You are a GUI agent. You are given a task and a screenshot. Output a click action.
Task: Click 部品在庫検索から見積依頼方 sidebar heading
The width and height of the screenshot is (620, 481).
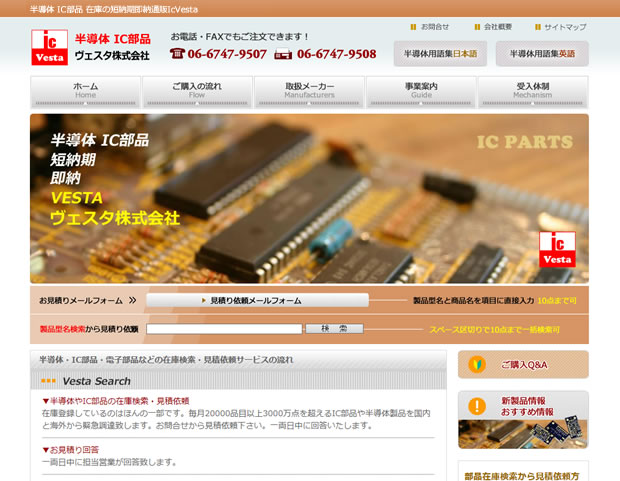pyautogui.click(x=522, y=475)
